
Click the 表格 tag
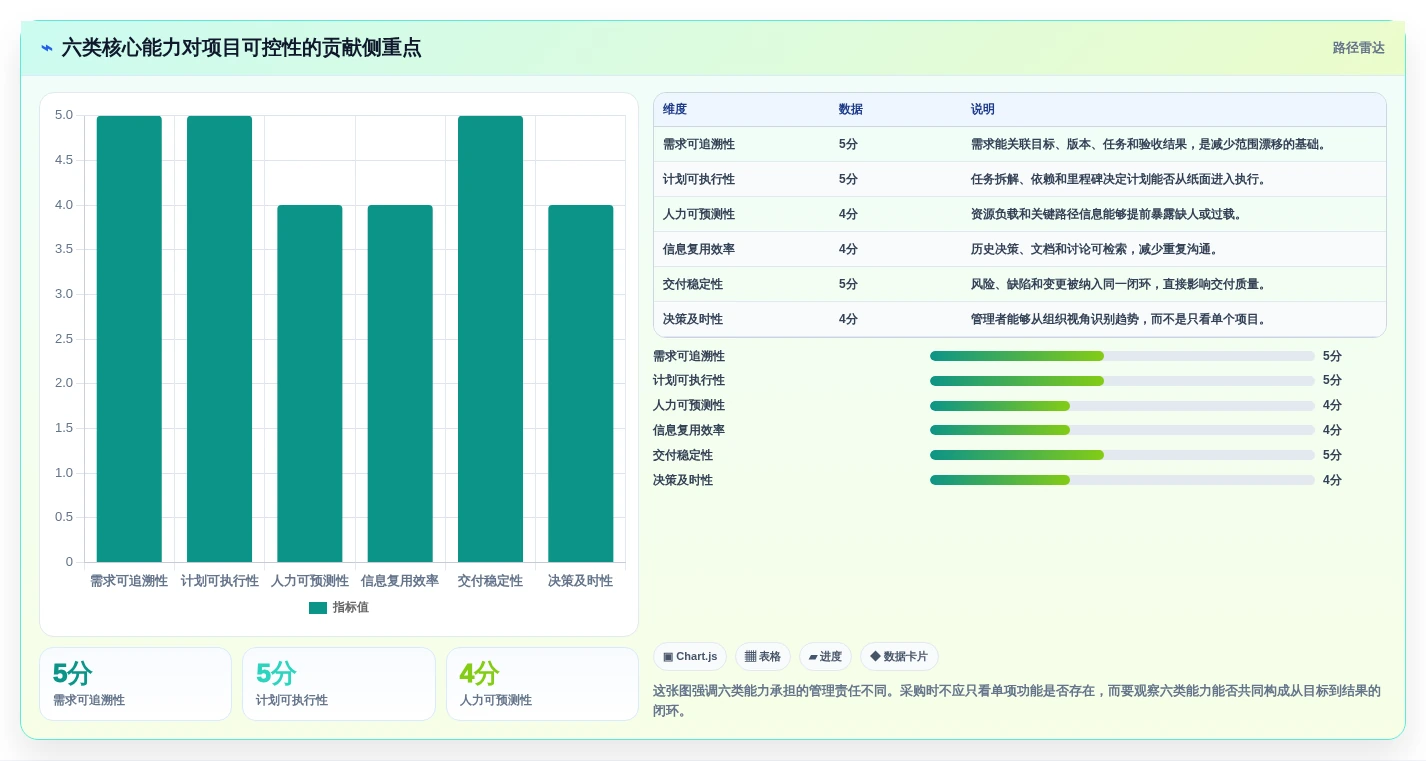tap(763, 657)
